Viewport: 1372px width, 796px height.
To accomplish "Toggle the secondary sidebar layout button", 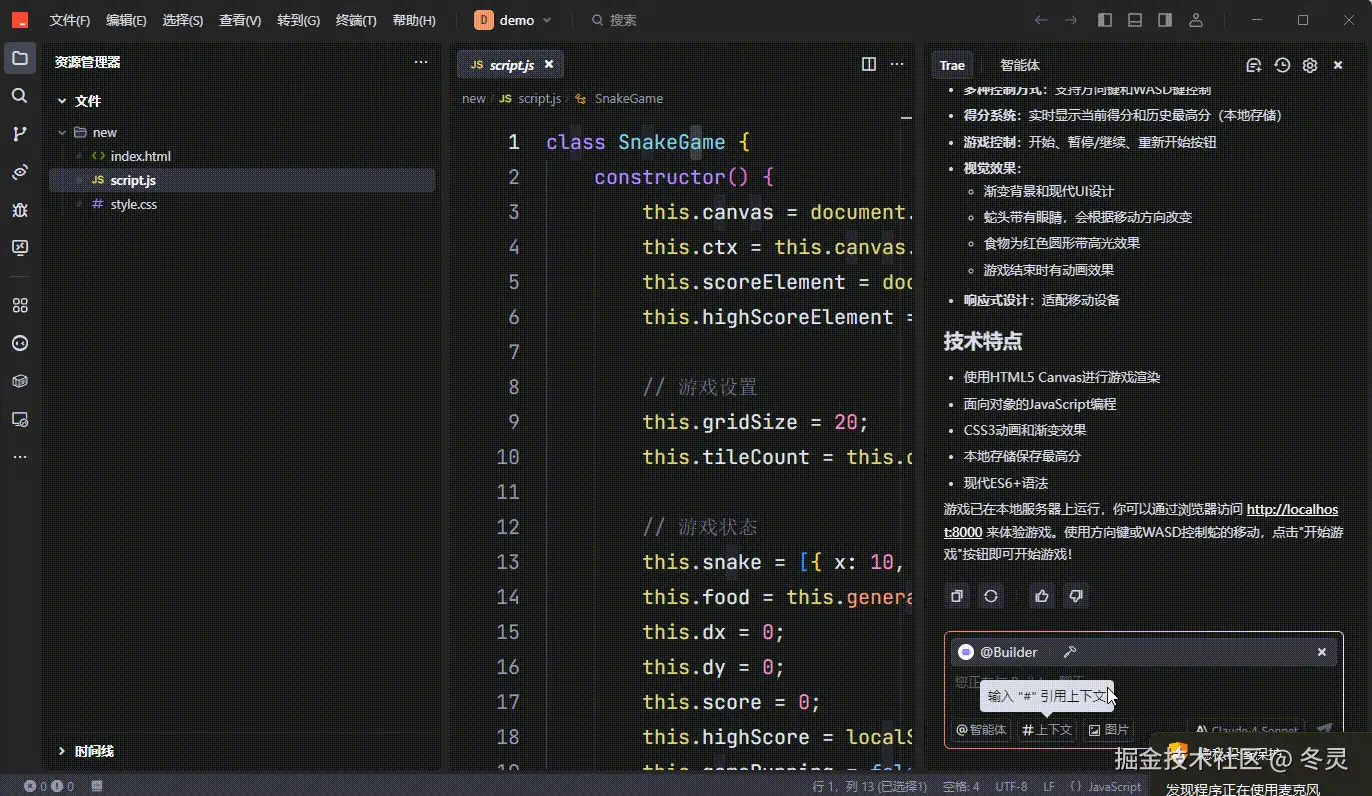I will [x=1165, y=20].
